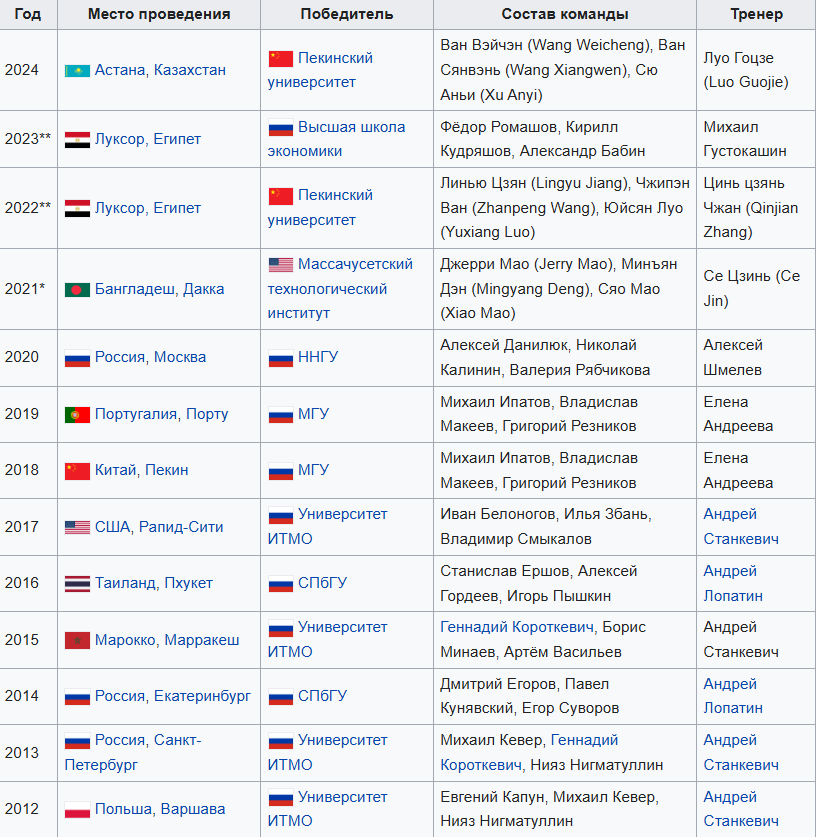Open Луксор link in 2023** row
This screenshot has width=816, height=837.
pos(120,139)
